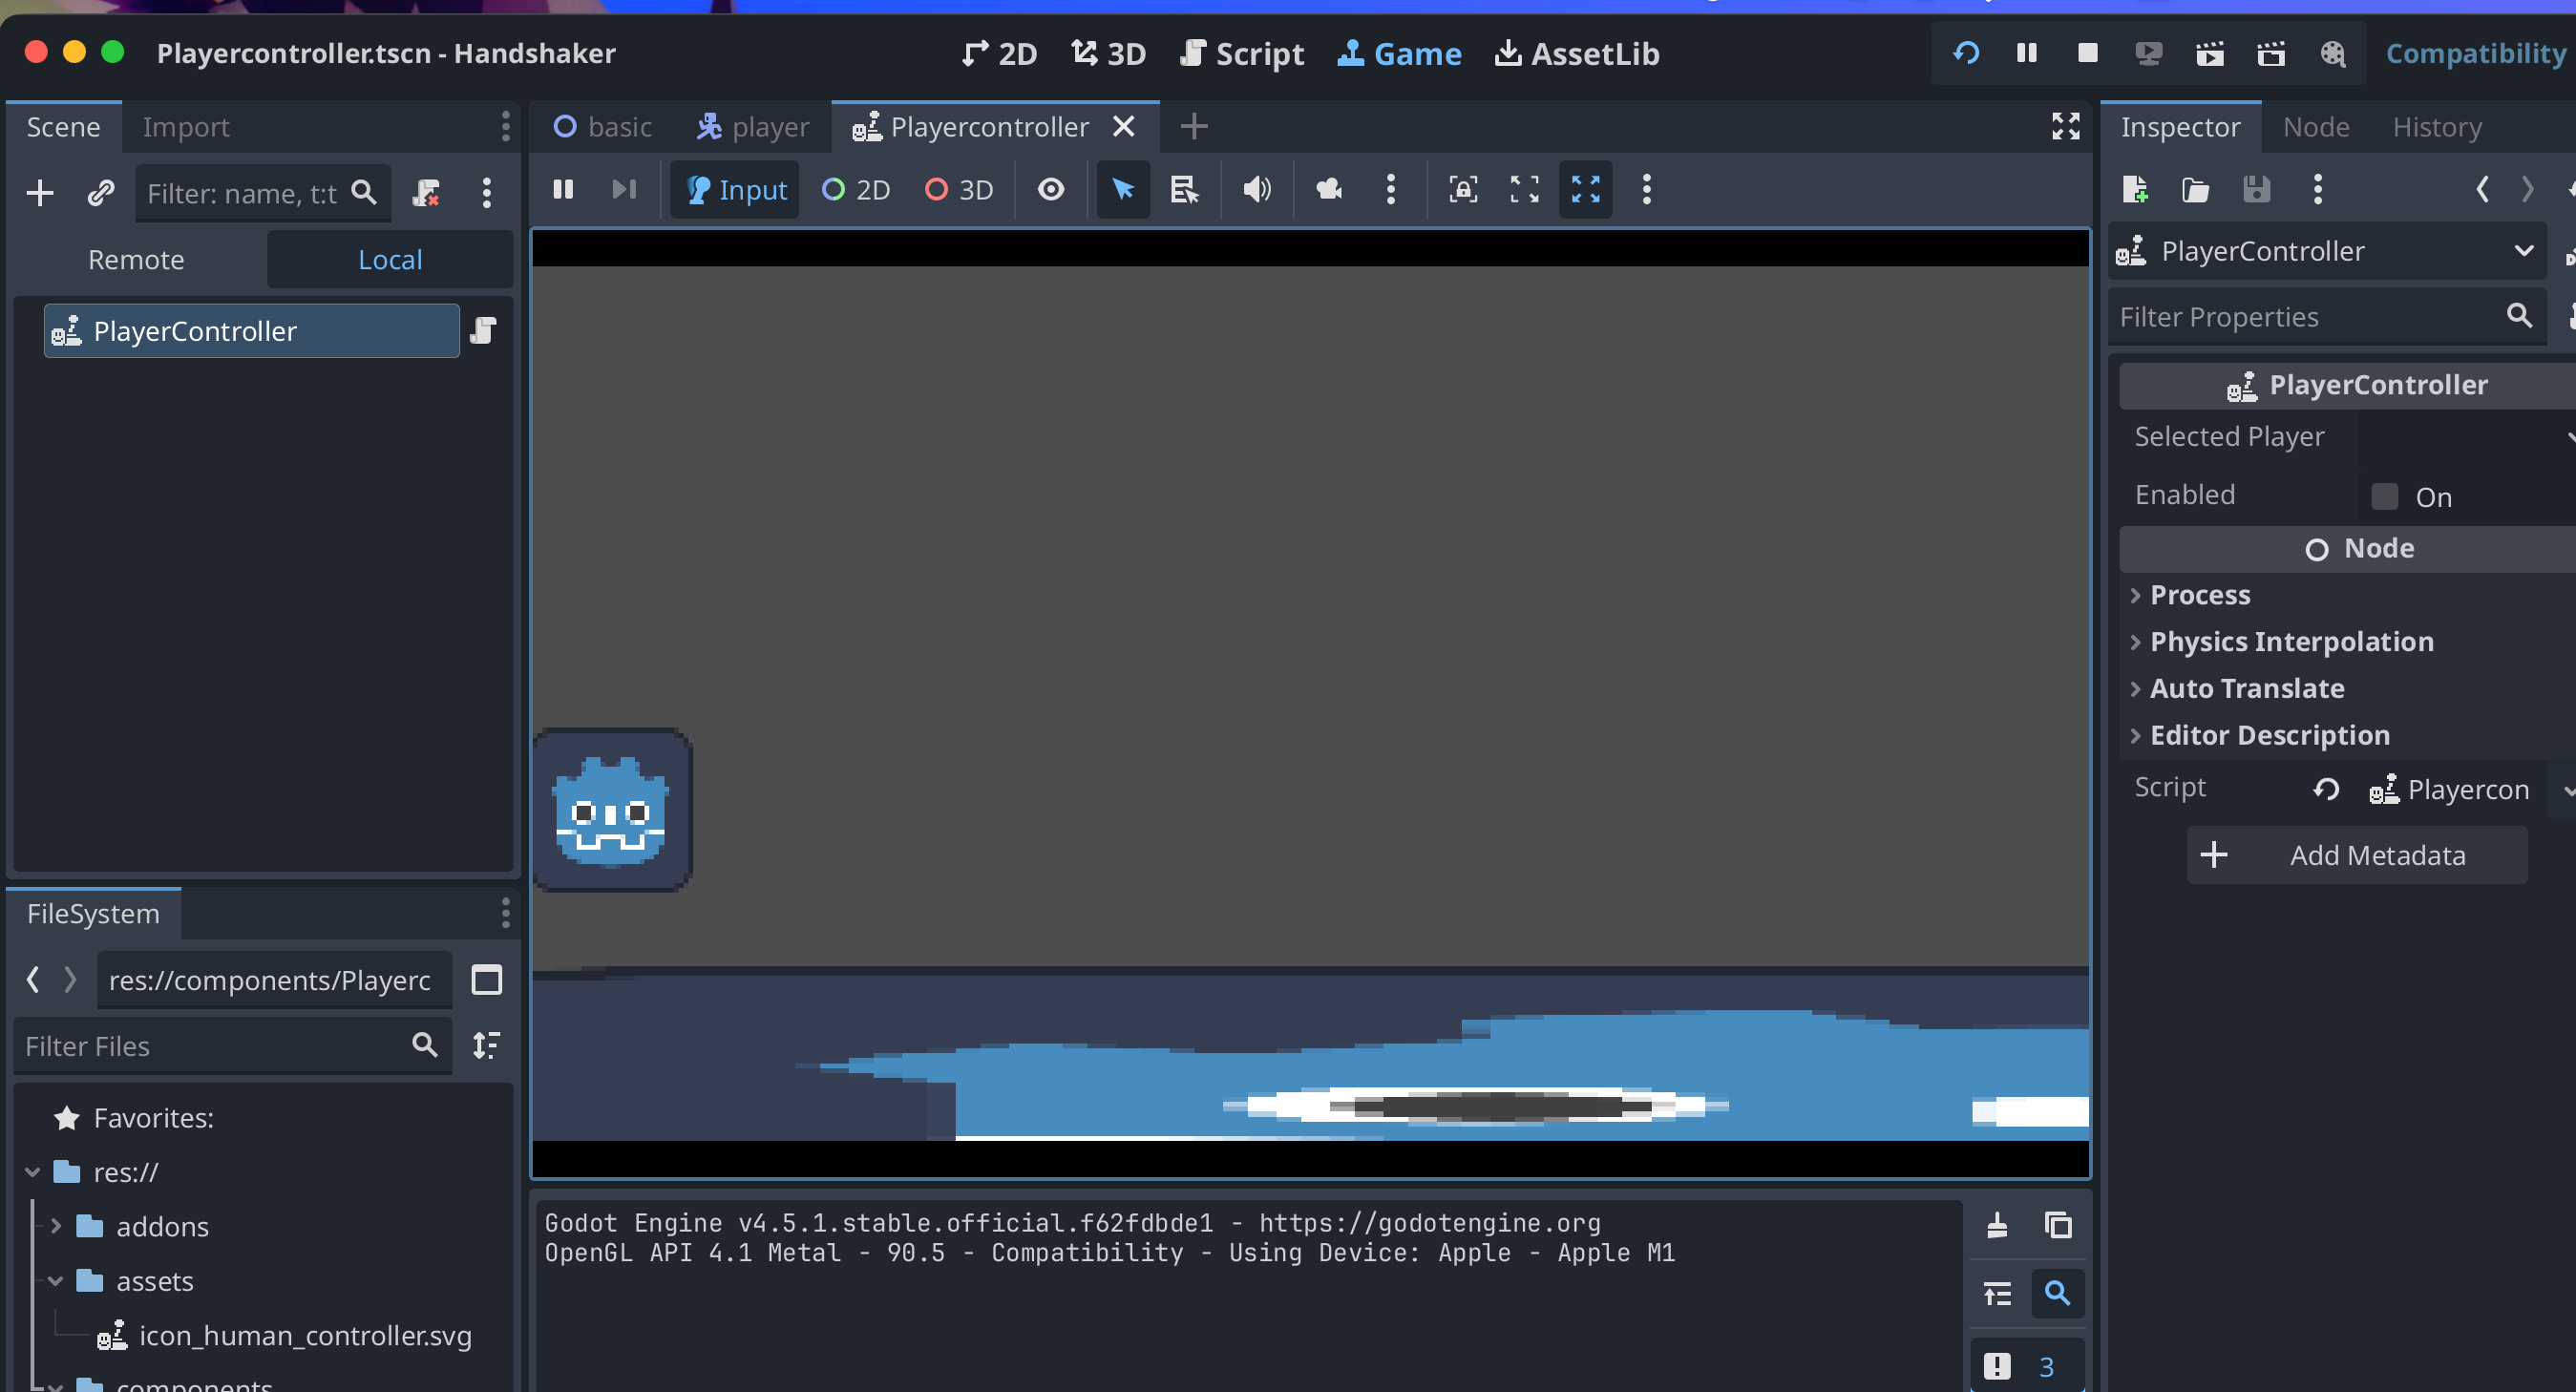Click the Add child node plus icon
This screenshot has width=2576, height=1392.
[x=40, y=192]
